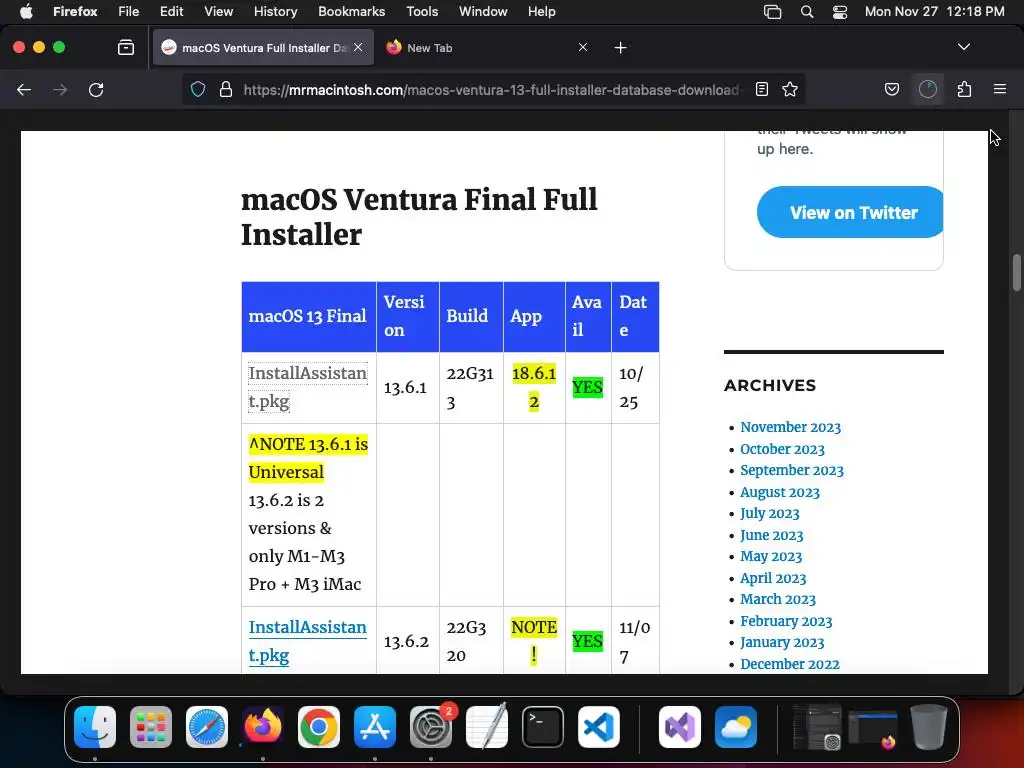Open May 2023 archive link
Image resolution: width=1024 pixels, height=768 pixels.
pyautogui.click(x=771, y=556)
